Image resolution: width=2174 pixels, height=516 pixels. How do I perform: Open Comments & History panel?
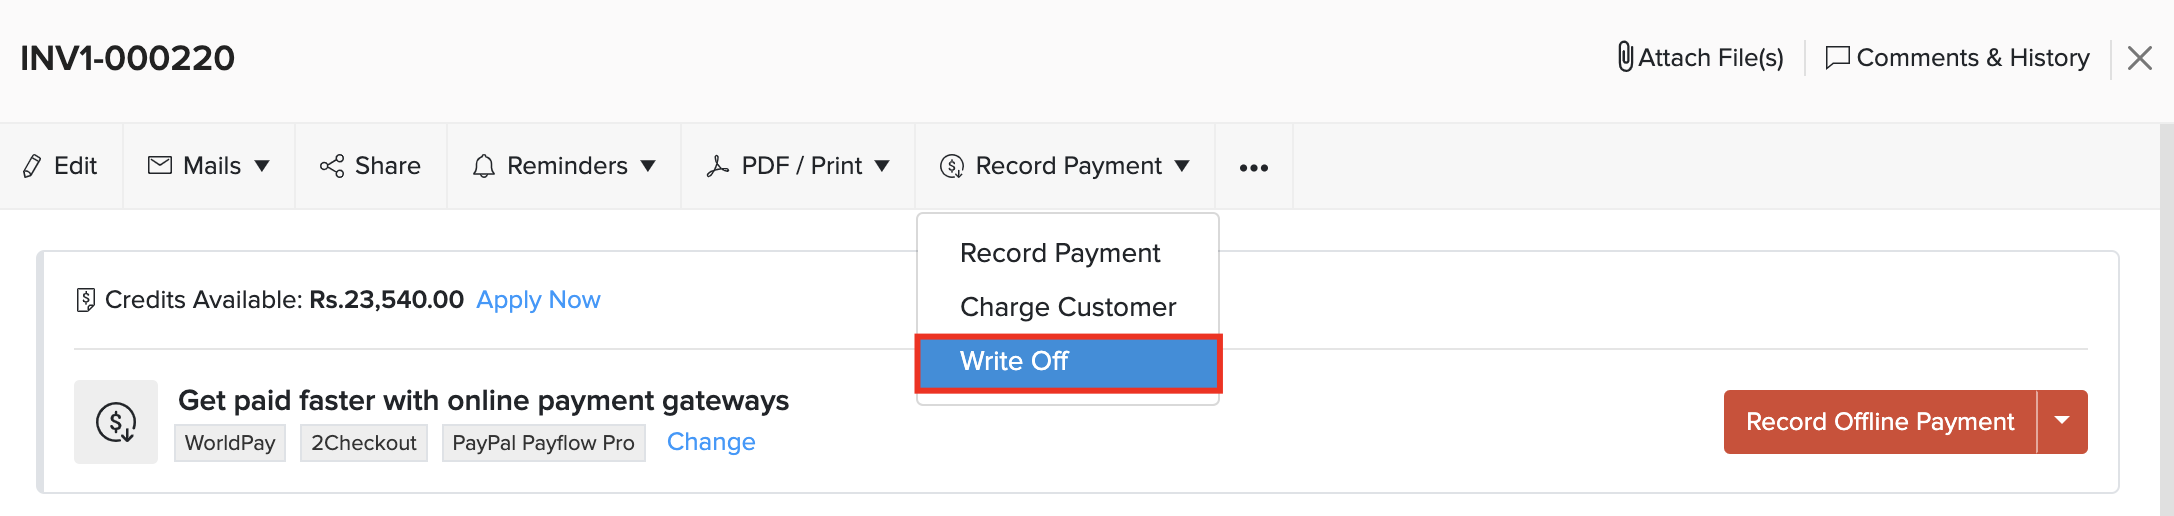(1957, 58)
